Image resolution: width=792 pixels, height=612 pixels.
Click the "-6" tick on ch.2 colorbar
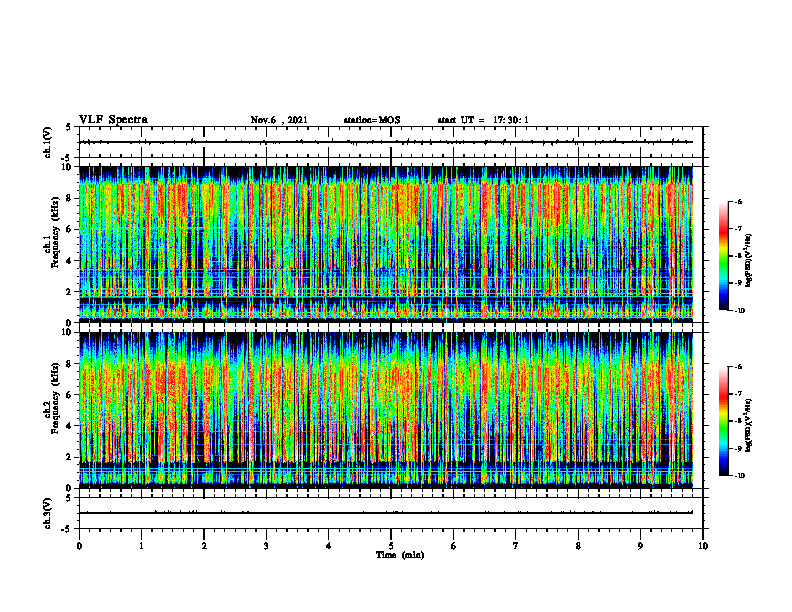738,367
